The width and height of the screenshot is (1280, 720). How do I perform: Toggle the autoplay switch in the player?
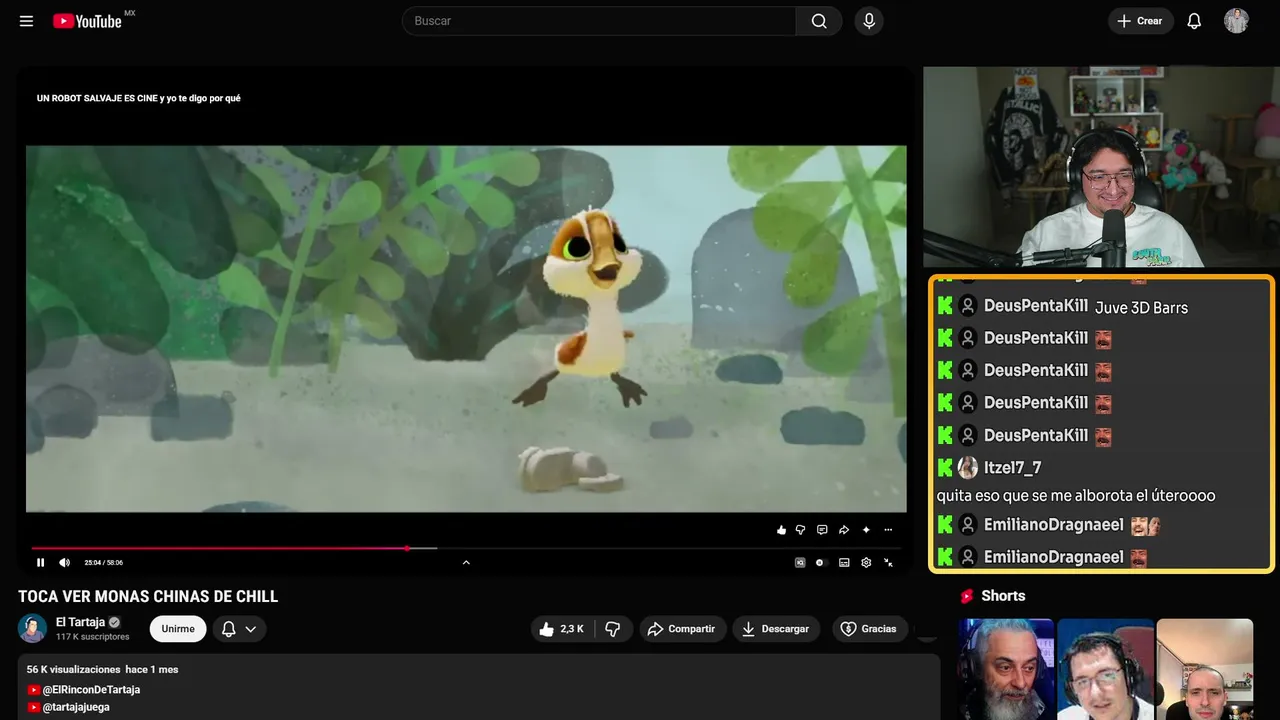click(820, 562)
